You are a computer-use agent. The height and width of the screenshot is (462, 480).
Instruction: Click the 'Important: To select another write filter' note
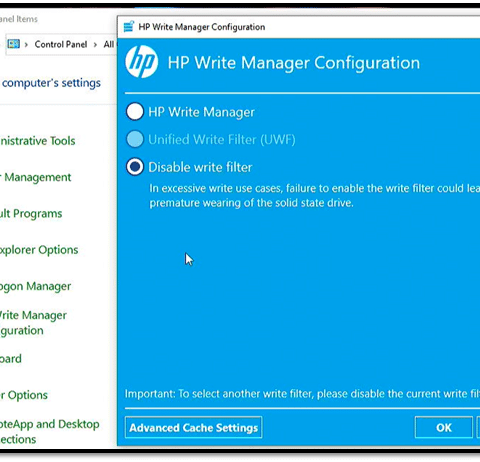pyautogui.click(x=302, y=394)
